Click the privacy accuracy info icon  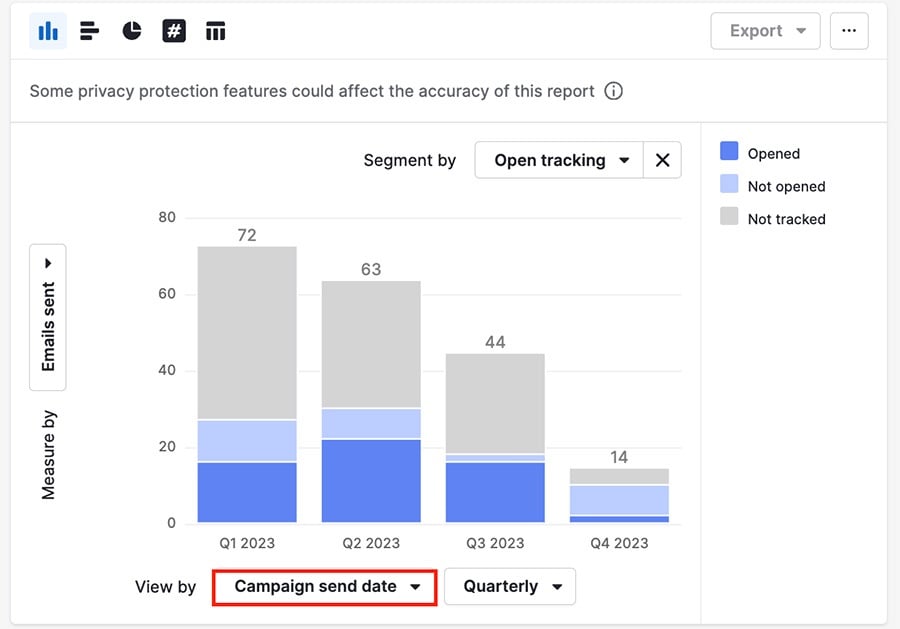[613, 91]
